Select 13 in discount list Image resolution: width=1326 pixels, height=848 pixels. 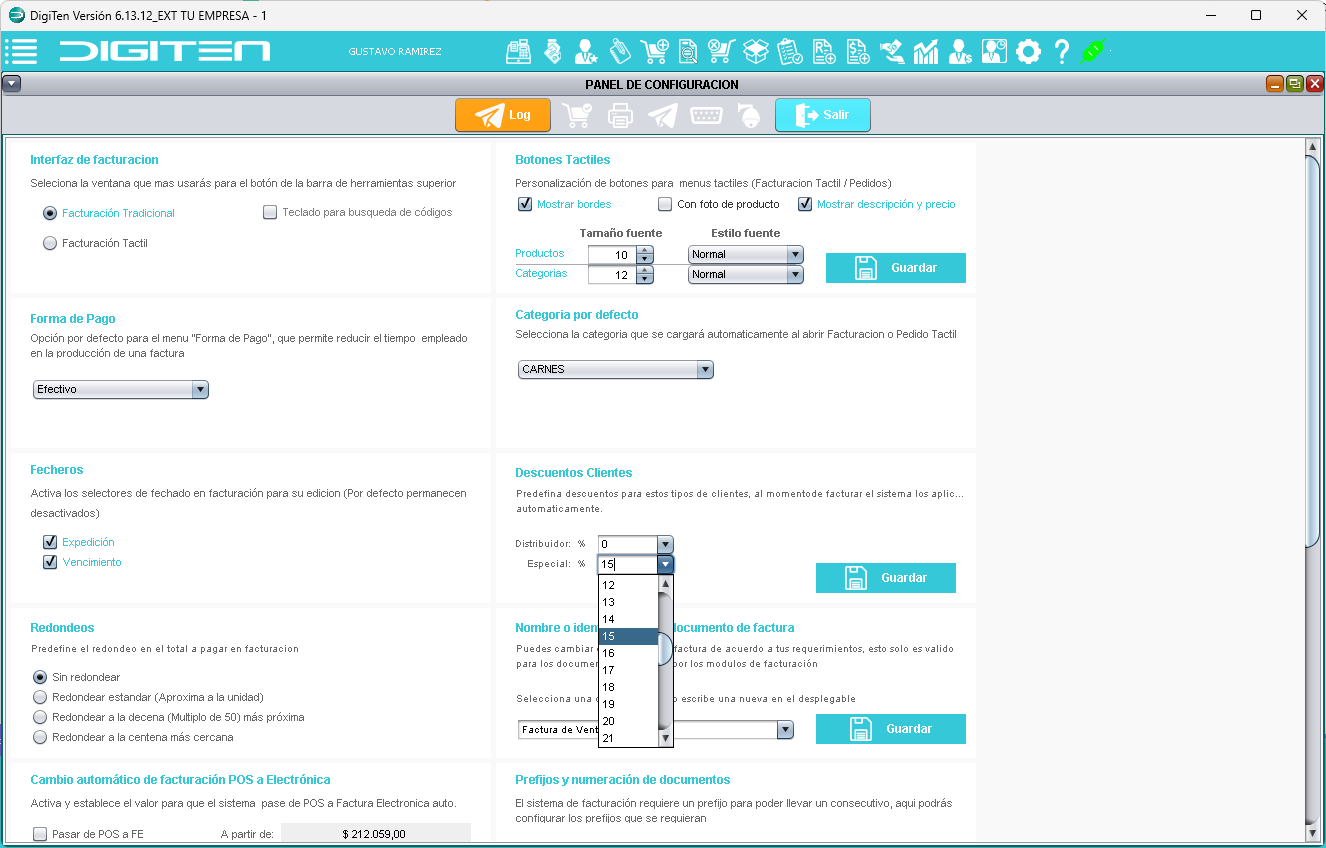tap(628, 602)
